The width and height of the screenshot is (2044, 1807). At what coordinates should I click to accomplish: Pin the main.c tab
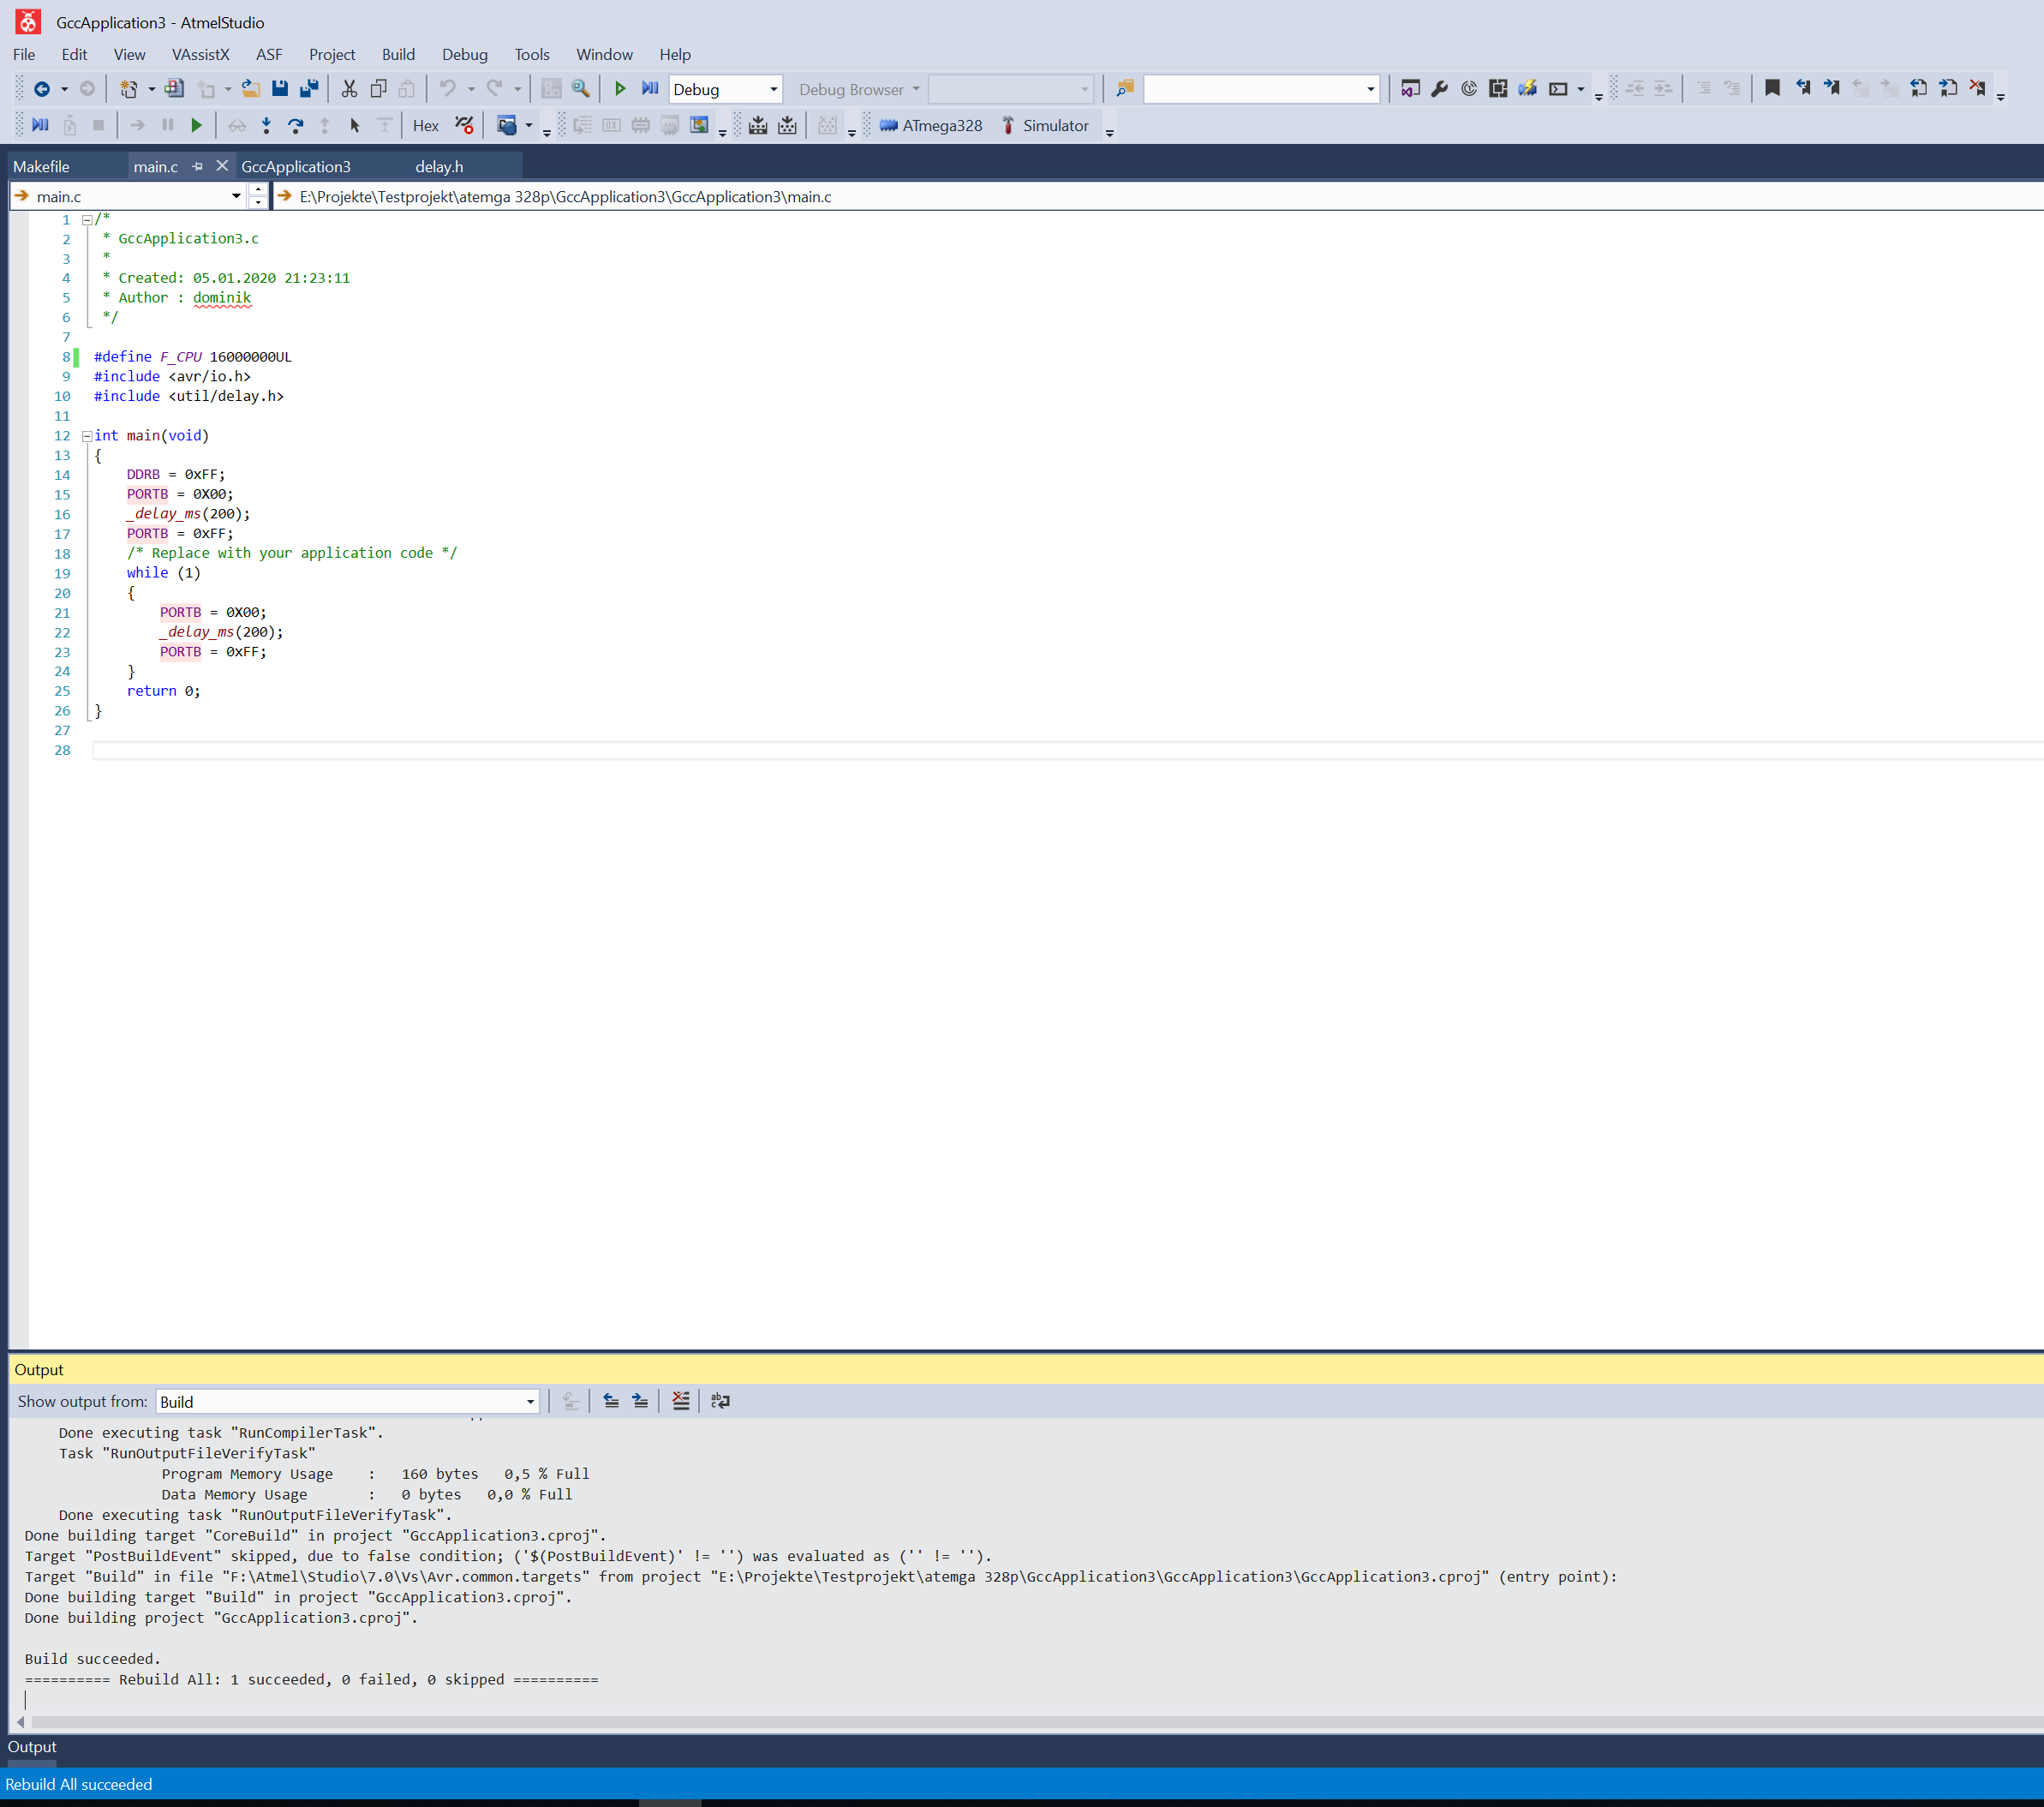coord(197,166)
